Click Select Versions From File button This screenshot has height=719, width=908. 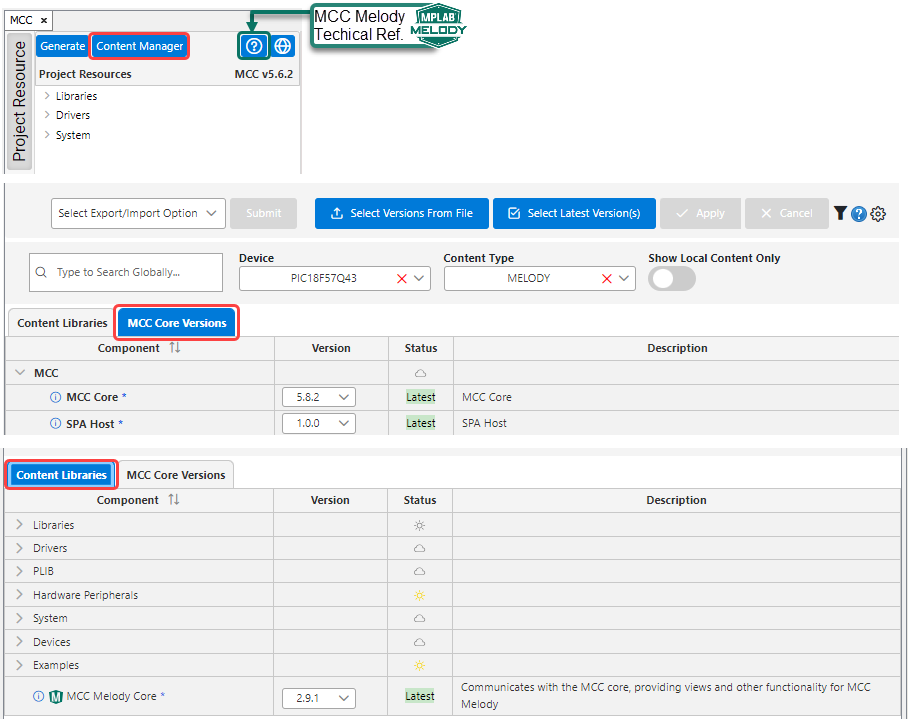tap(402, 213)
